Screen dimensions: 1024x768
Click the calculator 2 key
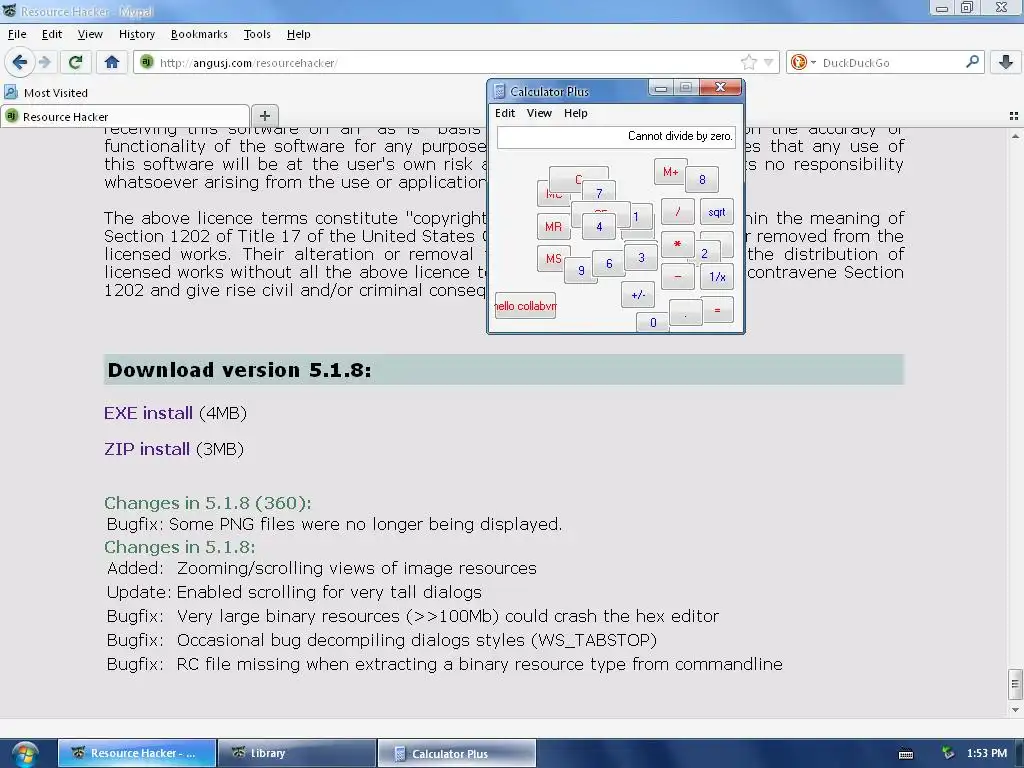[704, 254]
